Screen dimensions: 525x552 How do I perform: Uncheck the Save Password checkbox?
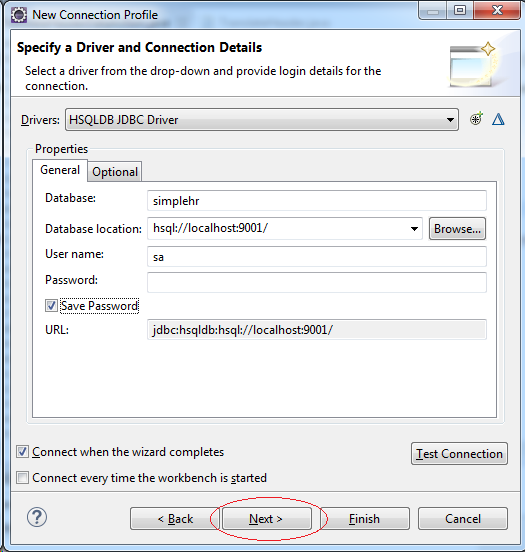(51, 306)
